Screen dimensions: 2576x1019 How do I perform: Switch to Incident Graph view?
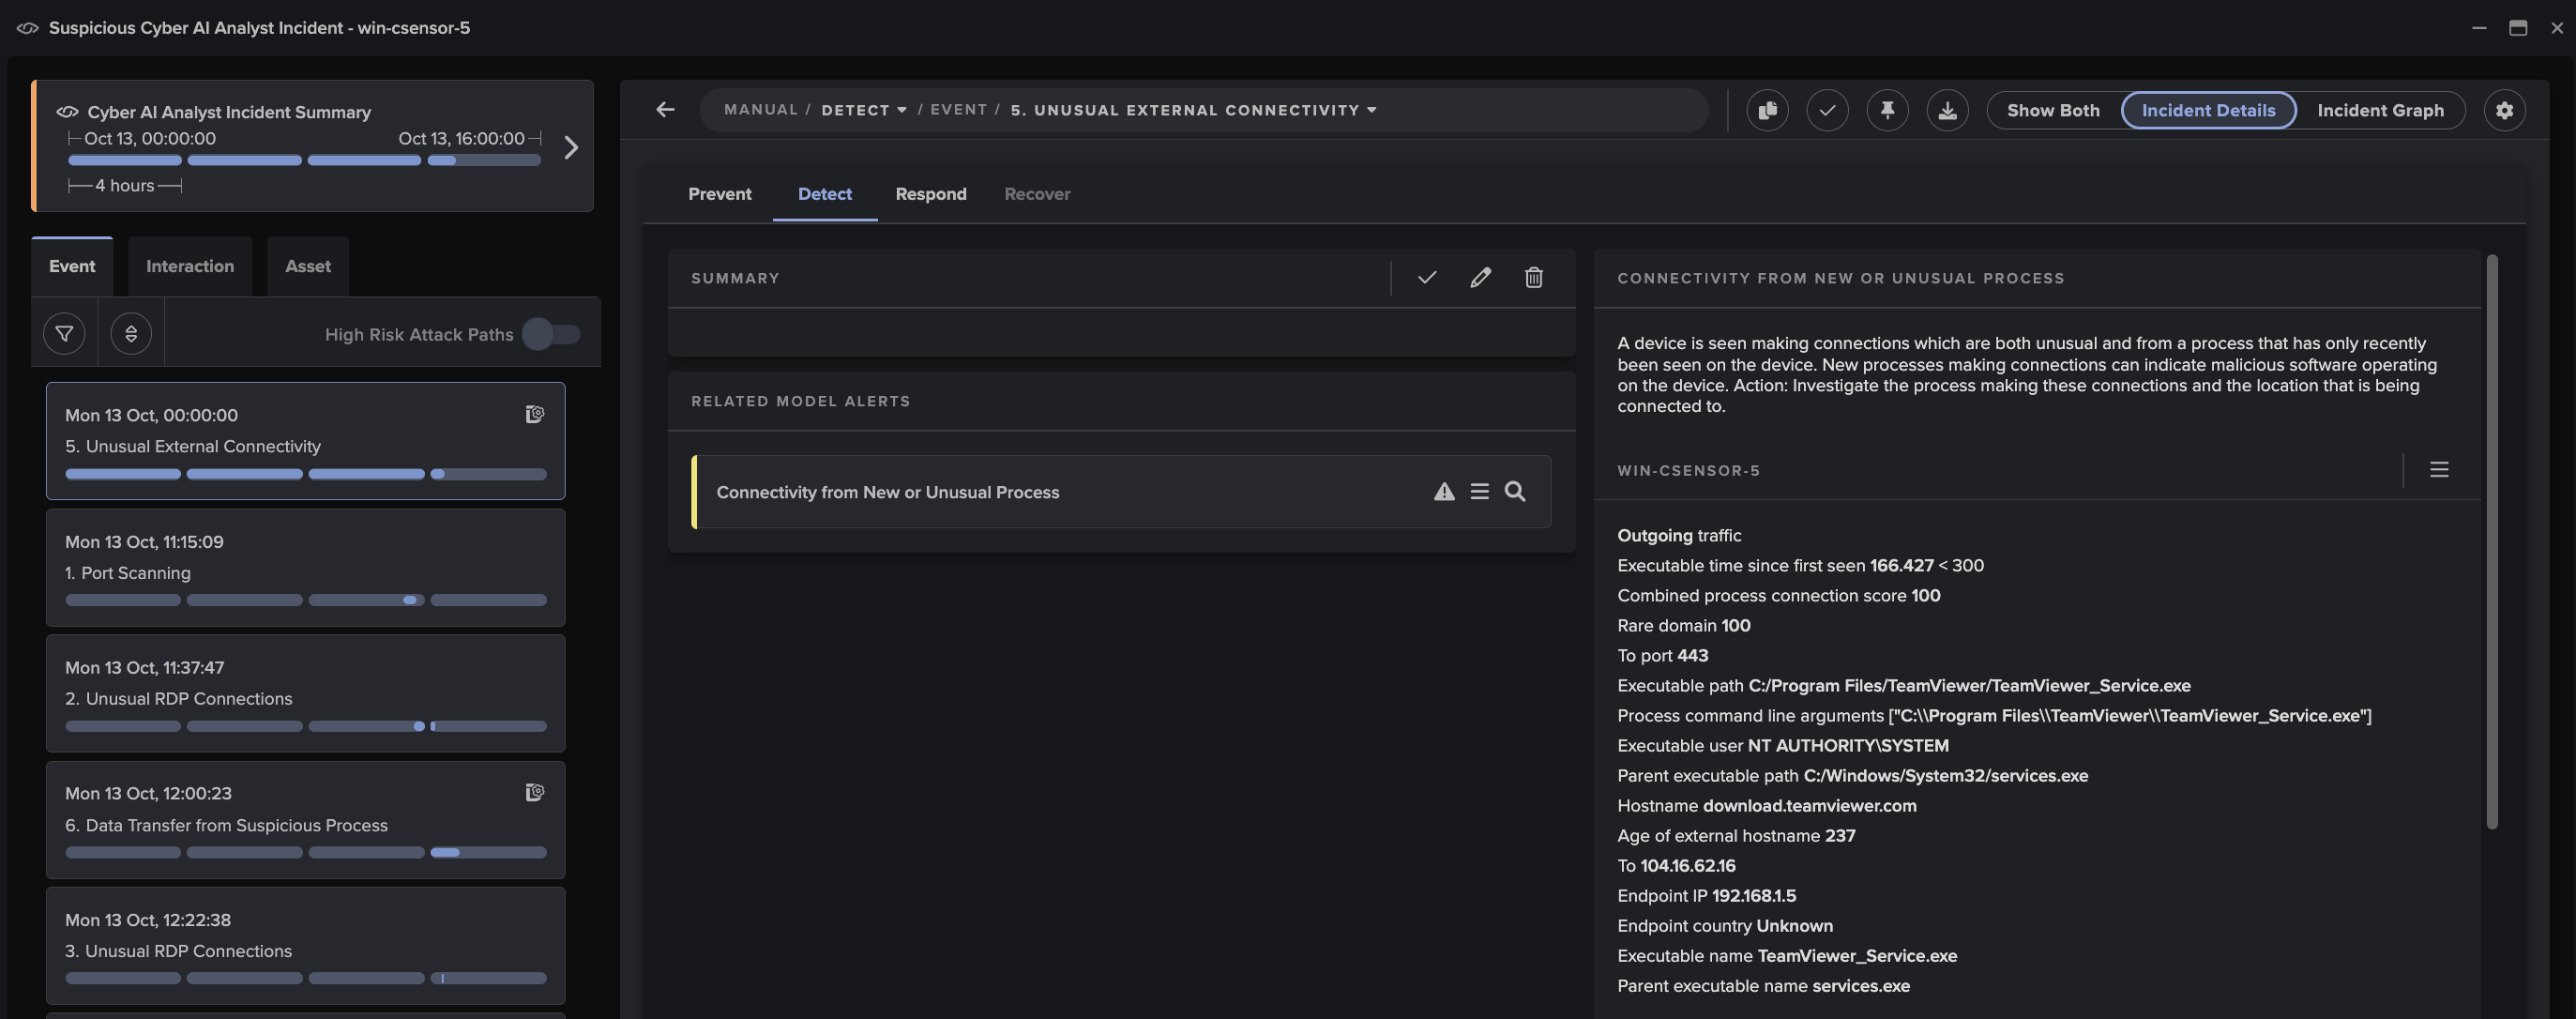pyautogui.click(x=2381, y=110)
